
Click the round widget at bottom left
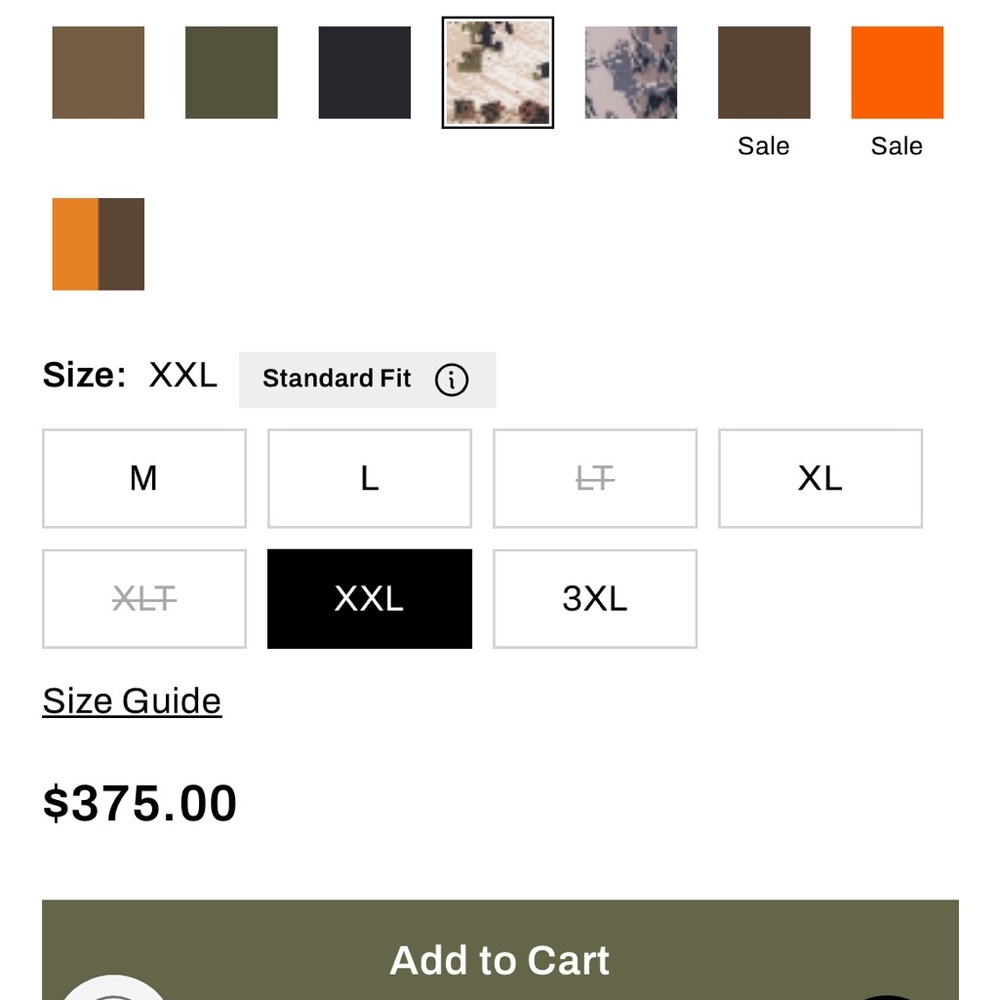114,988
